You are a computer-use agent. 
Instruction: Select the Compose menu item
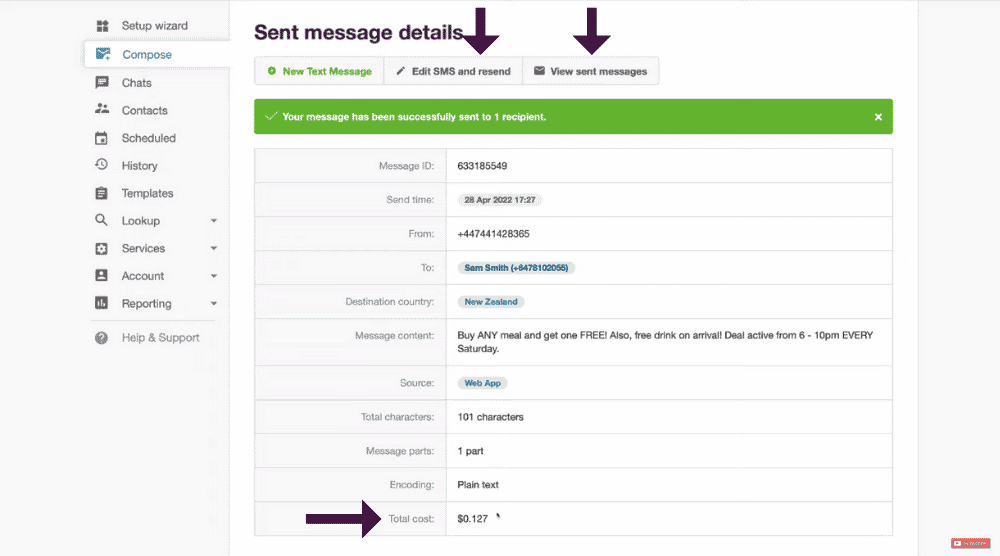tap(157, 54)
